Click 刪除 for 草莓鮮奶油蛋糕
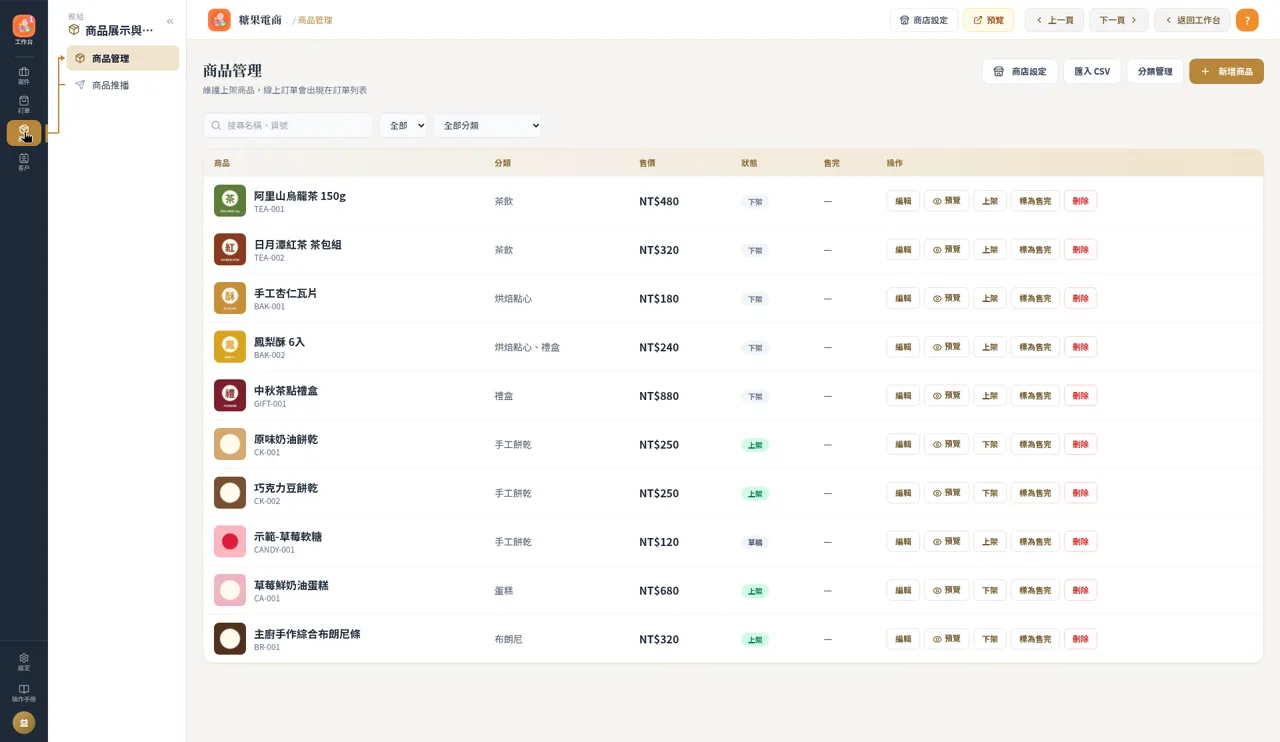The height and width of the screenshot is (742, 1280). tap(1080, 590)
